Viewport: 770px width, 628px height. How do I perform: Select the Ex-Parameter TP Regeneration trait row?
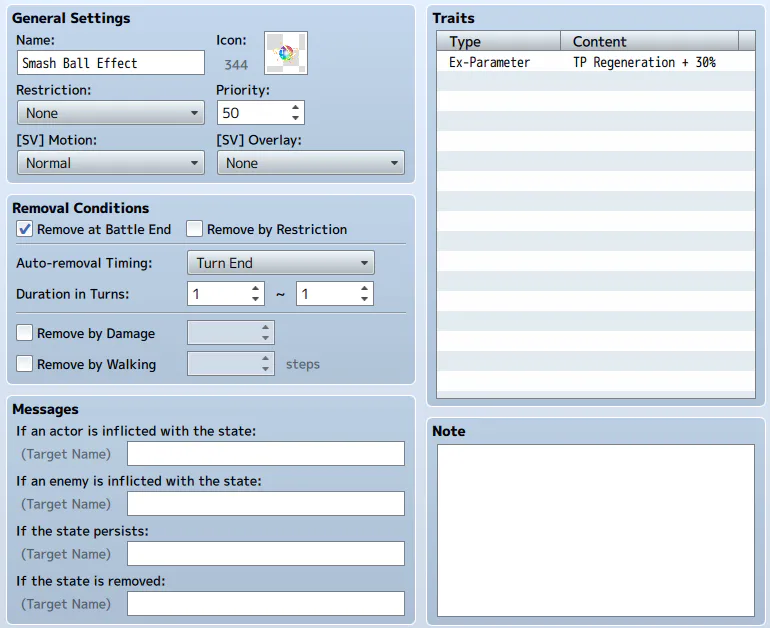pyautogui.click(x=596, y=62)
